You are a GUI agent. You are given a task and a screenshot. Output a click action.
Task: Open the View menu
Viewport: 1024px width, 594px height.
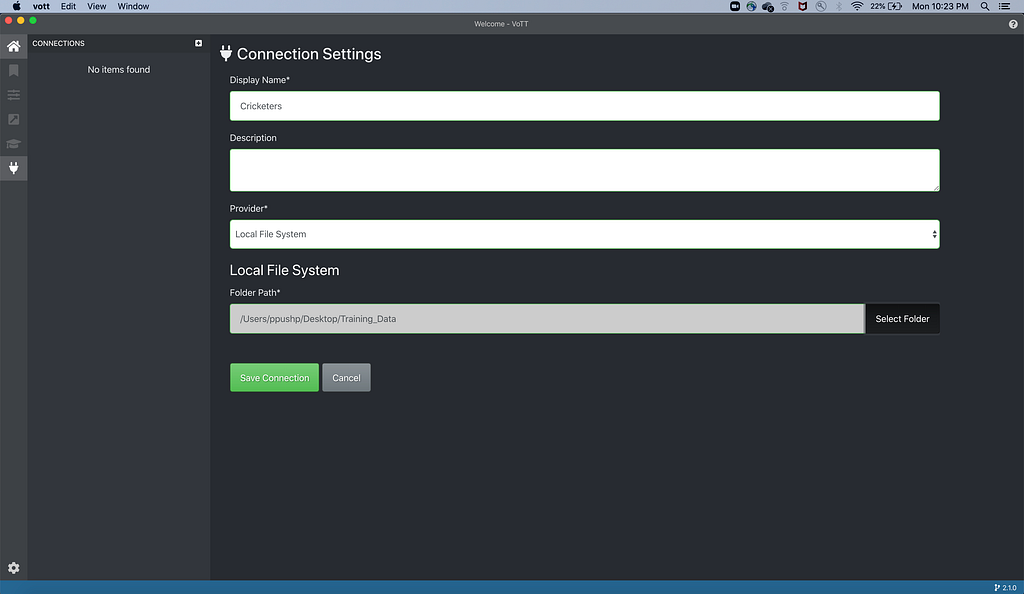pos(97,7)
